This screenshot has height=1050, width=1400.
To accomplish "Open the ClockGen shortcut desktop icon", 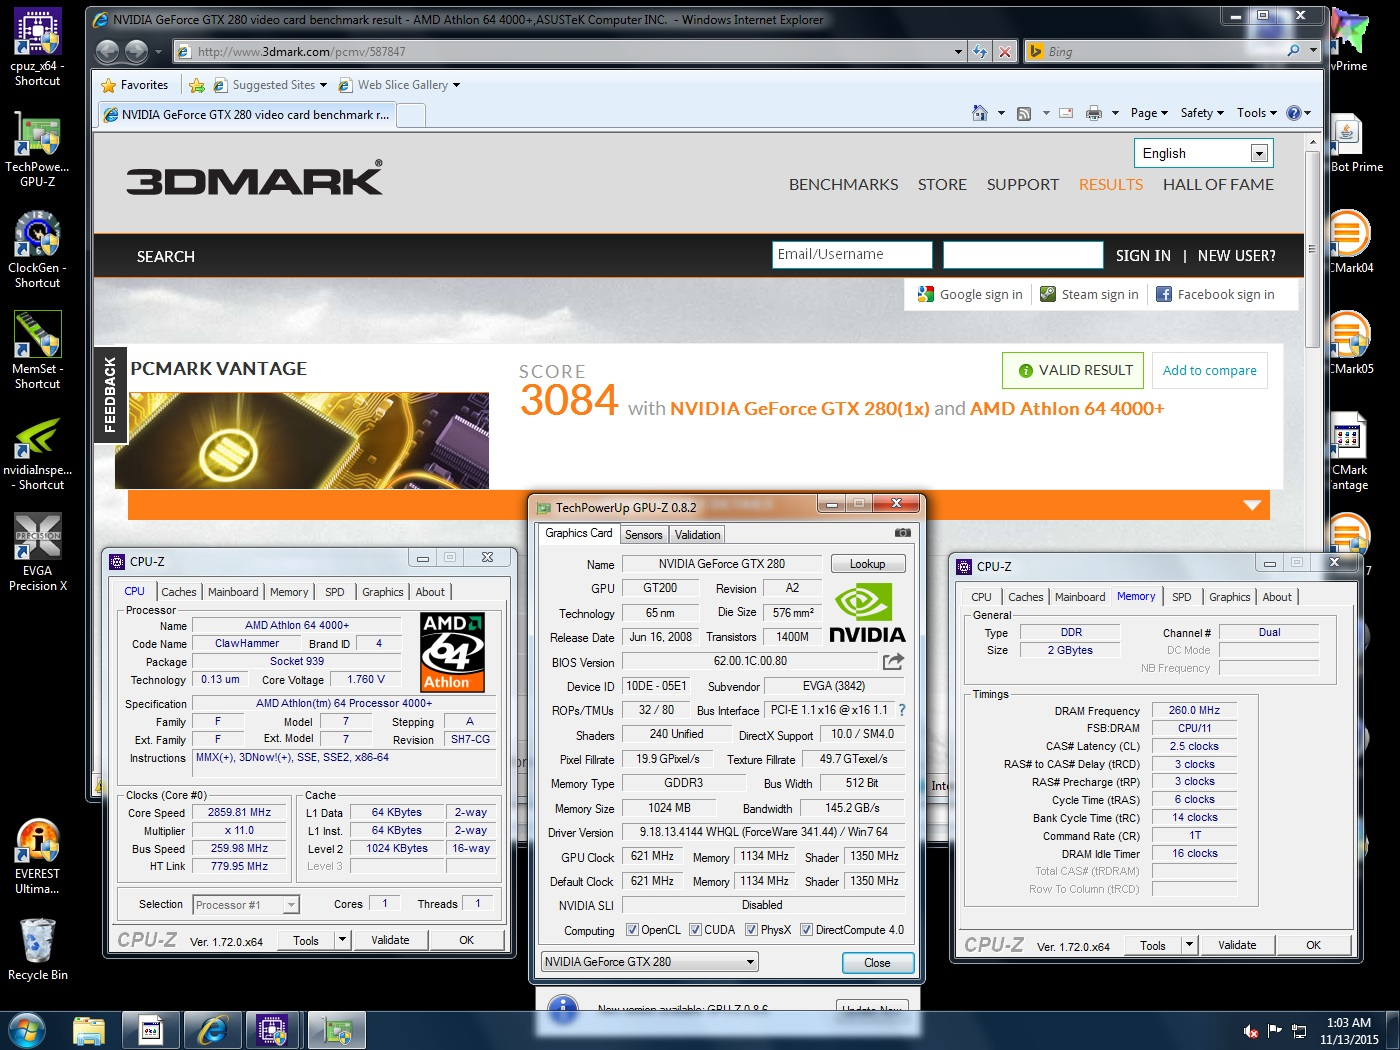I will [37, 249].
